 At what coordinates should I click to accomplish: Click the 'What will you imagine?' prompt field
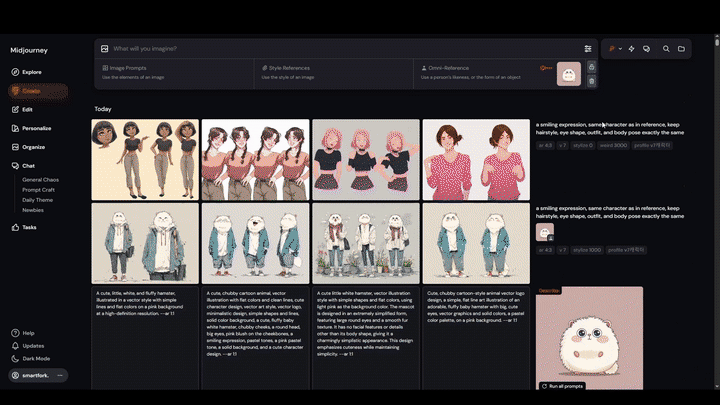click(344, 49)
